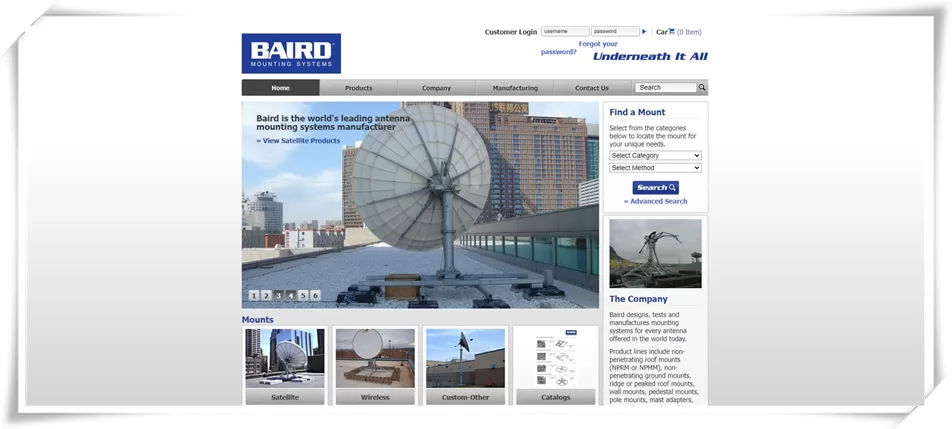
Task: Open the Company menu
Action: pyautogui.click(x=436, y=88)
